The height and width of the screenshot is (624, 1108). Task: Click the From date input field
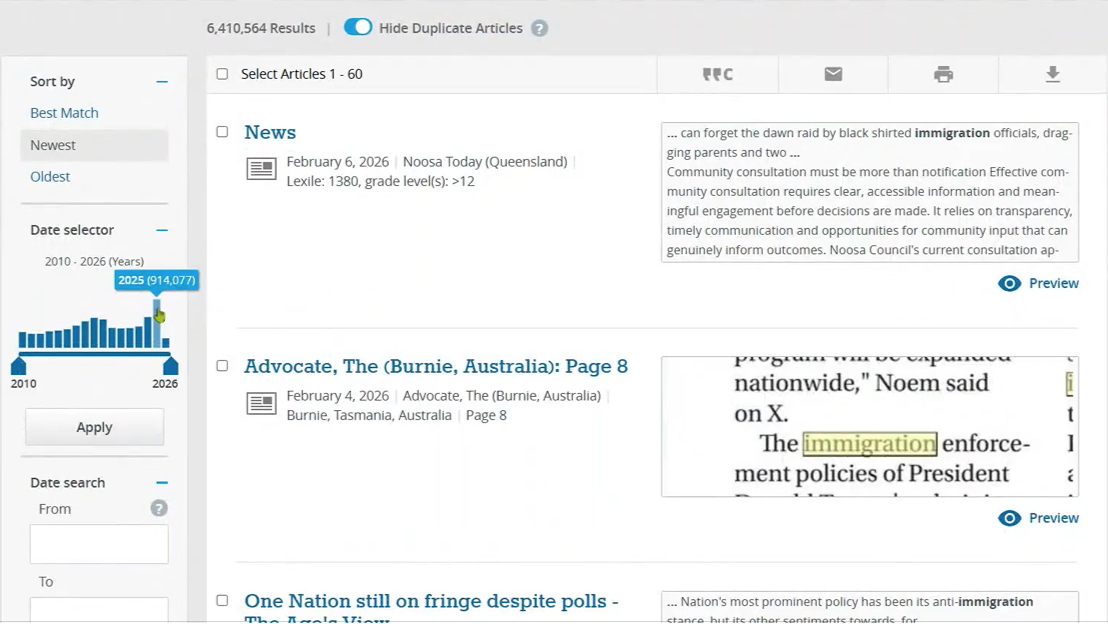click(x=99, y=544)
